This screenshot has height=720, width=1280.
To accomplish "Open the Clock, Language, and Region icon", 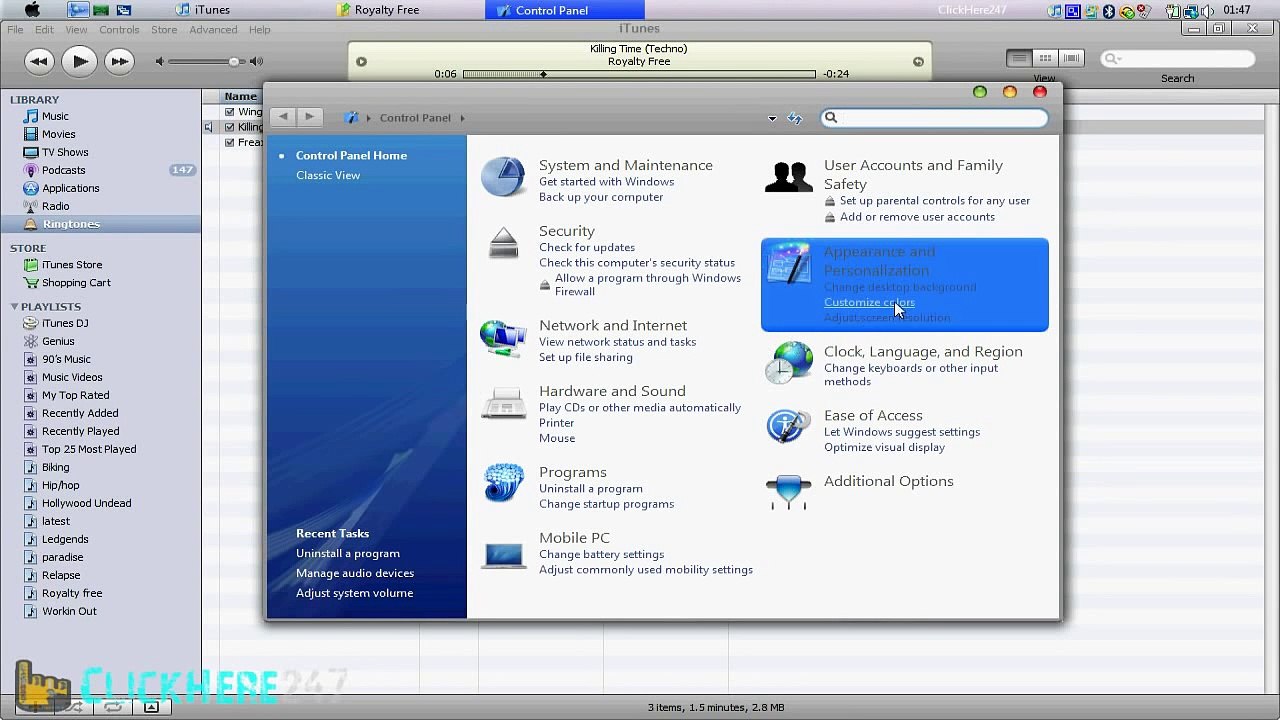I will (x=789, y=362).
